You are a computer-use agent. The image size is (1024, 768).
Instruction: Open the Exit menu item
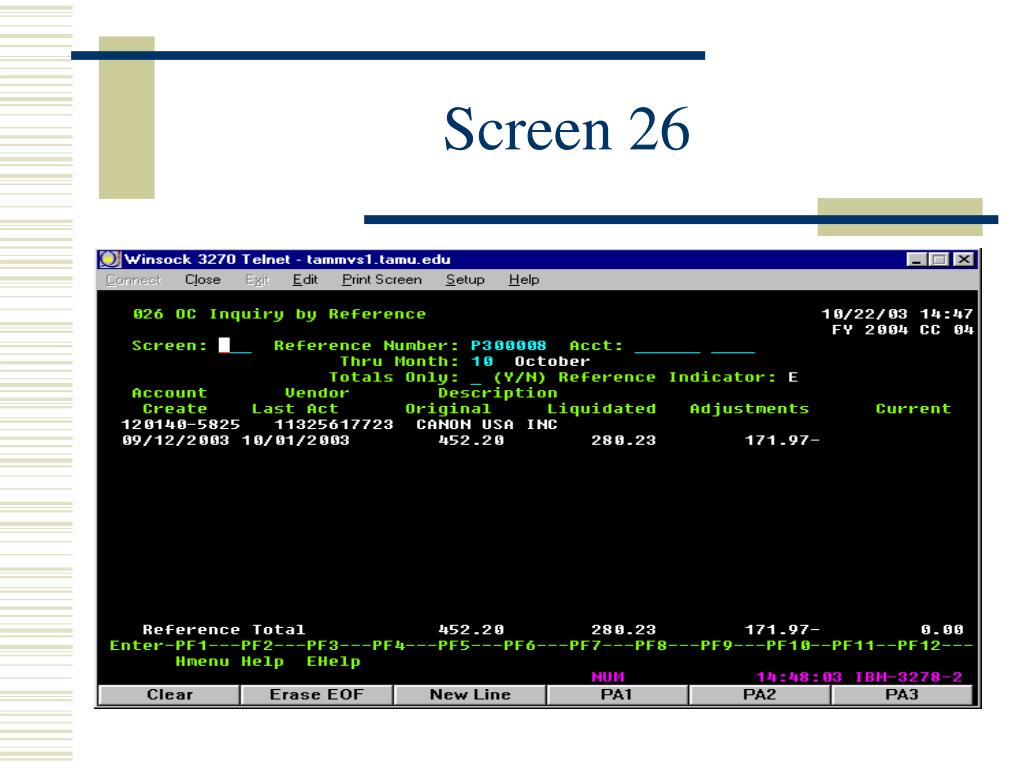257,280
